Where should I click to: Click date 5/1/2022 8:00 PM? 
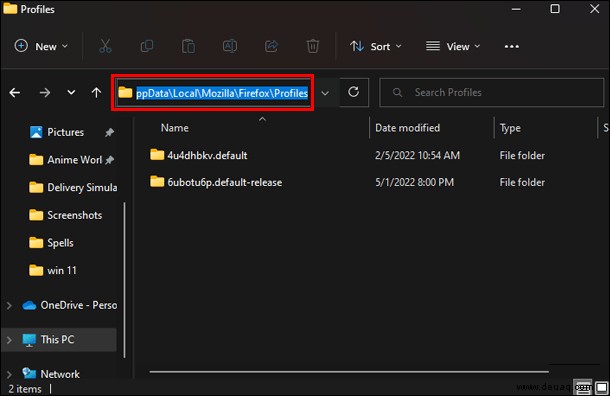[x=414, y=182]
